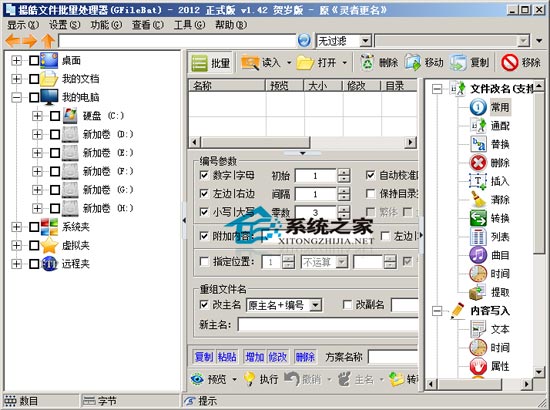Open the 无过滤 filter dropdown
This screenshot has height=410, width=550.
point(365,41)
